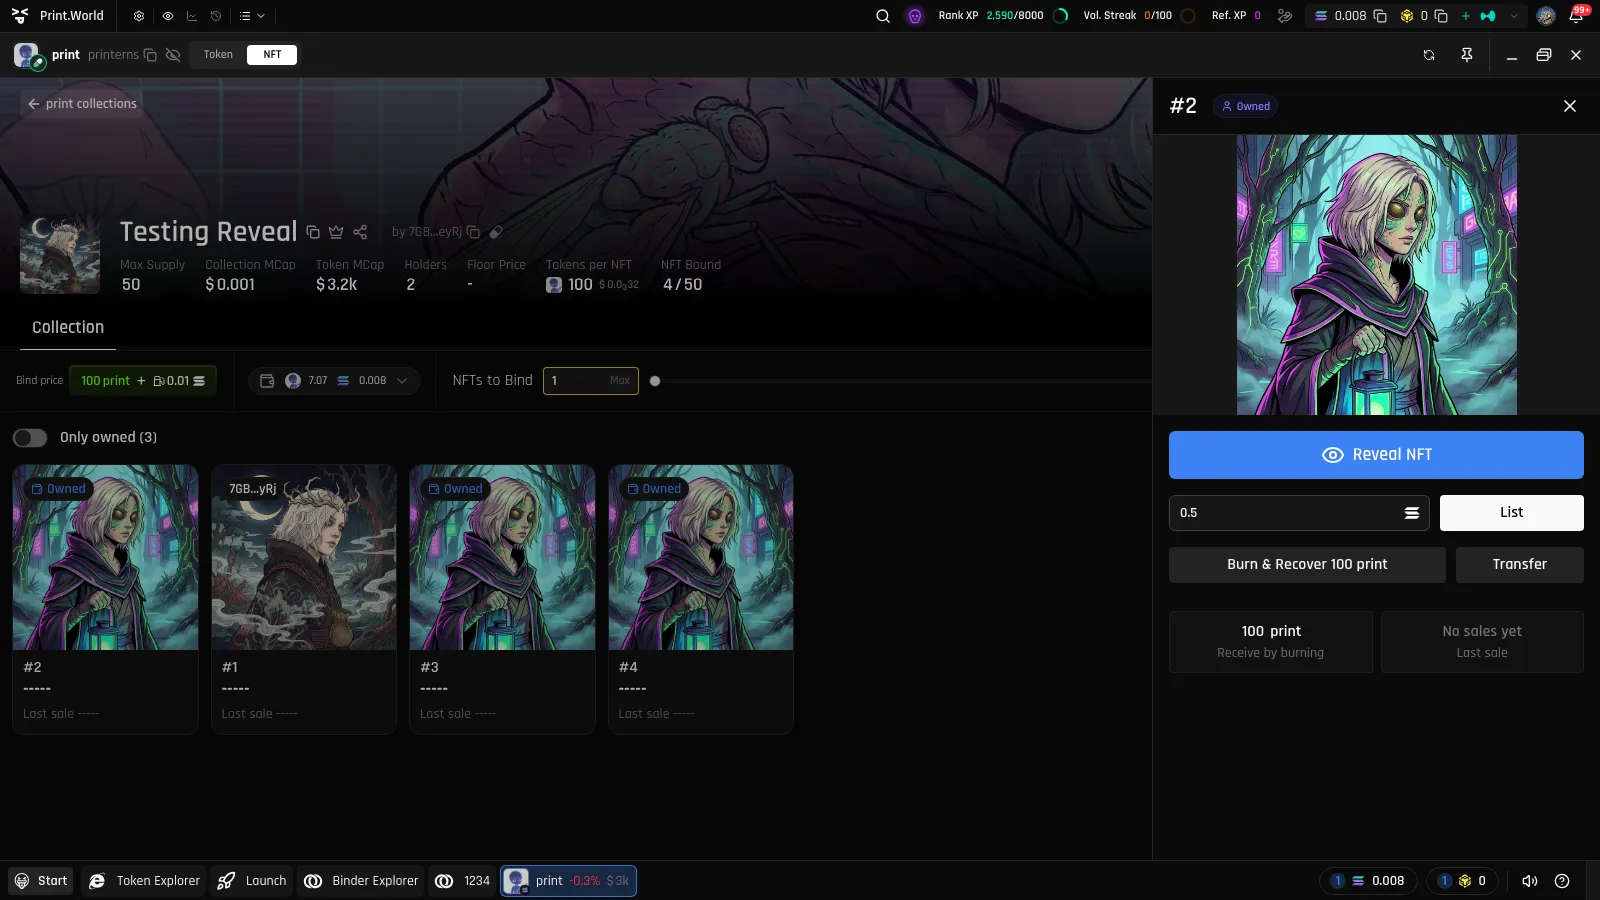Viewport: 1600px width, 900px height.
Task: Toggle the Only owned (3) switch
Action: point(30,438)
